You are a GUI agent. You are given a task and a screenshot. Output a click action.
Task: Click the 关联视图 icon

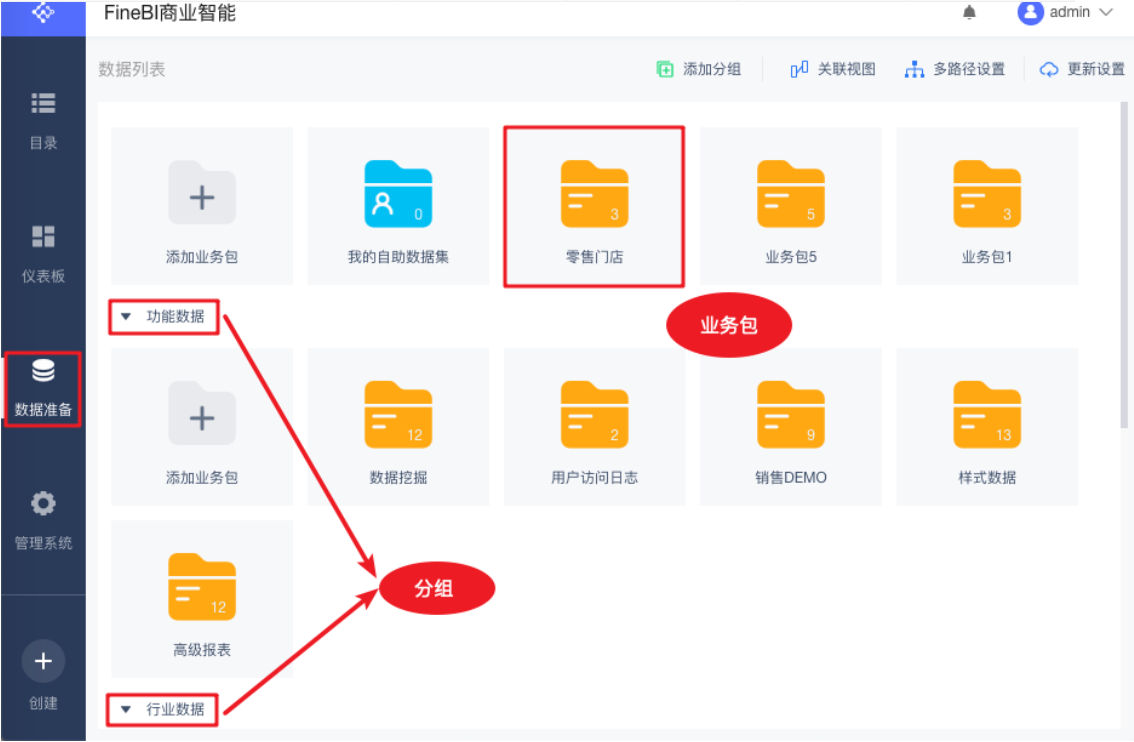coord(799,69)
